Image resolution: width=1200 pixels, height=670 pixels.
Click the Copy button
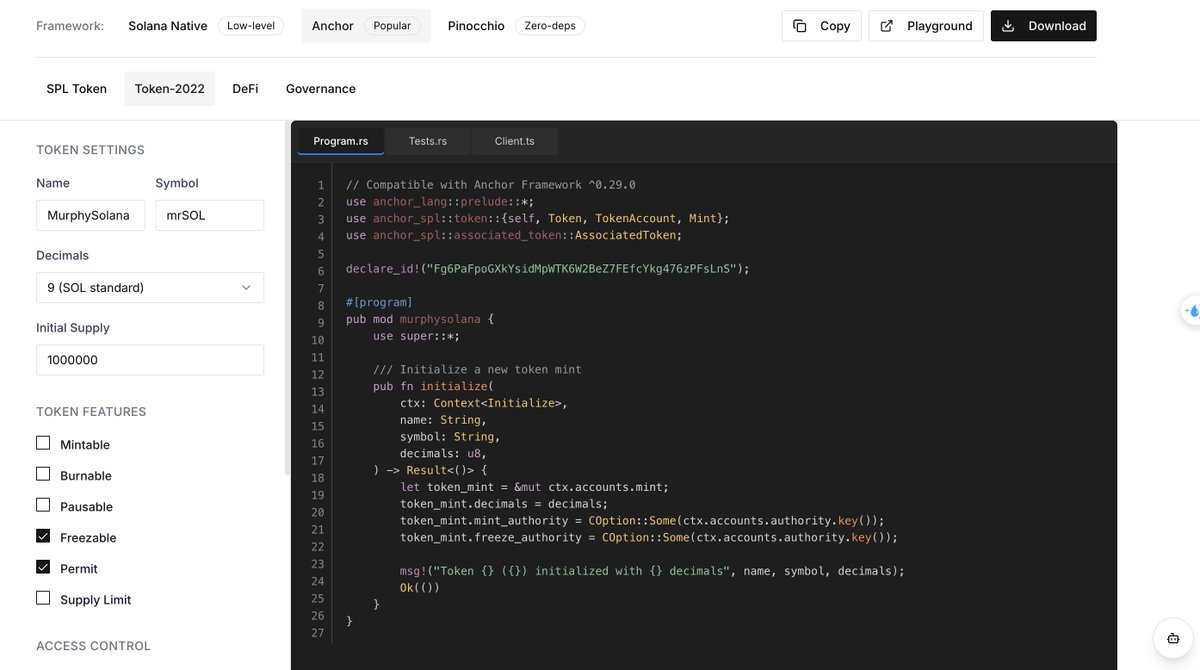point(821,26)
